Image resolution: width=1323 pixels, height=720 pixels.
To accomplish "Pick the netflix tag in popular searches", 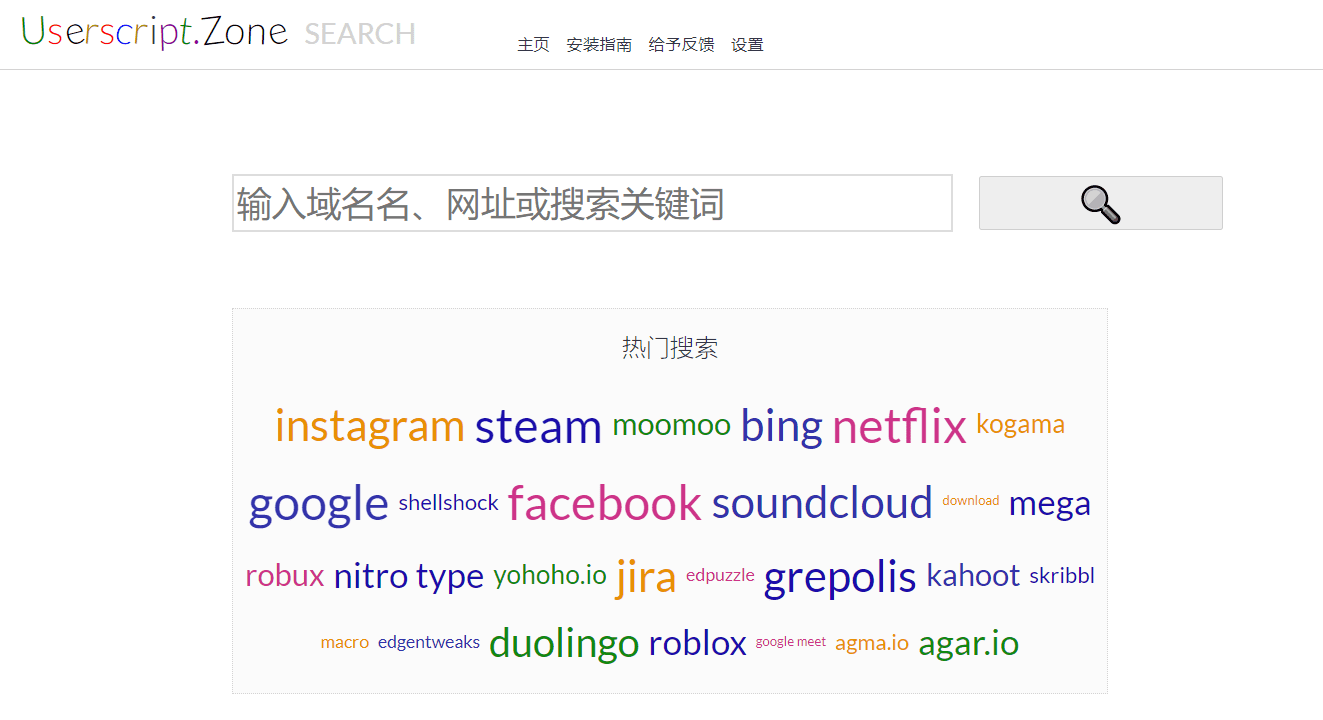I will point(899,426).
